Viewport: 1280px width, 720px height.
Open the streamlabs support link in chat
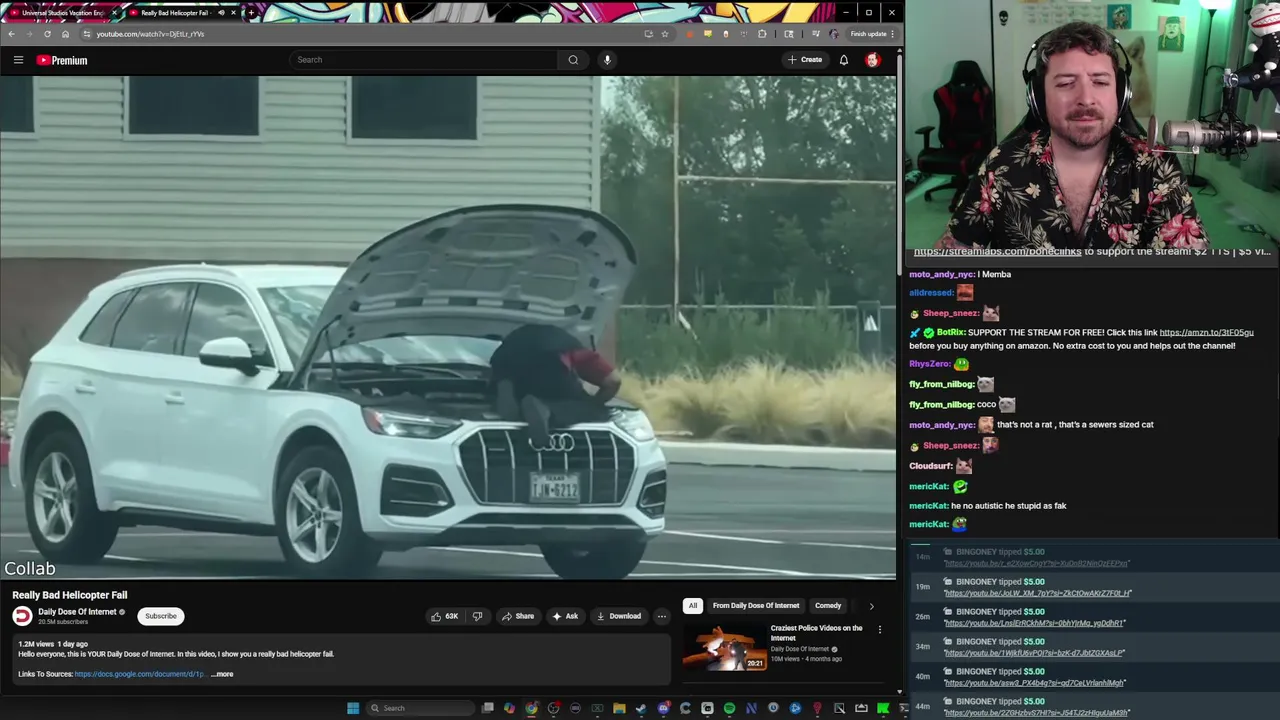[997, 252]
